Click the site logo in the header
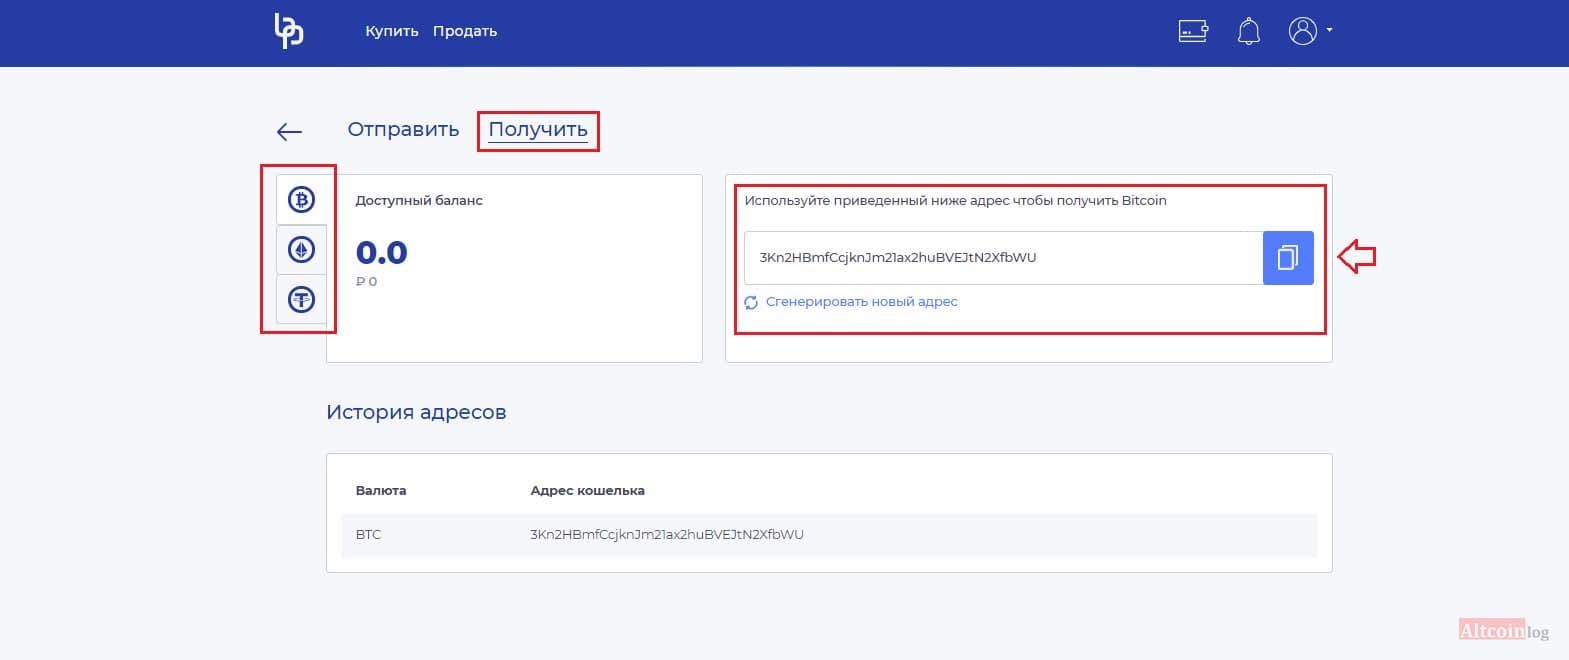 289,31
